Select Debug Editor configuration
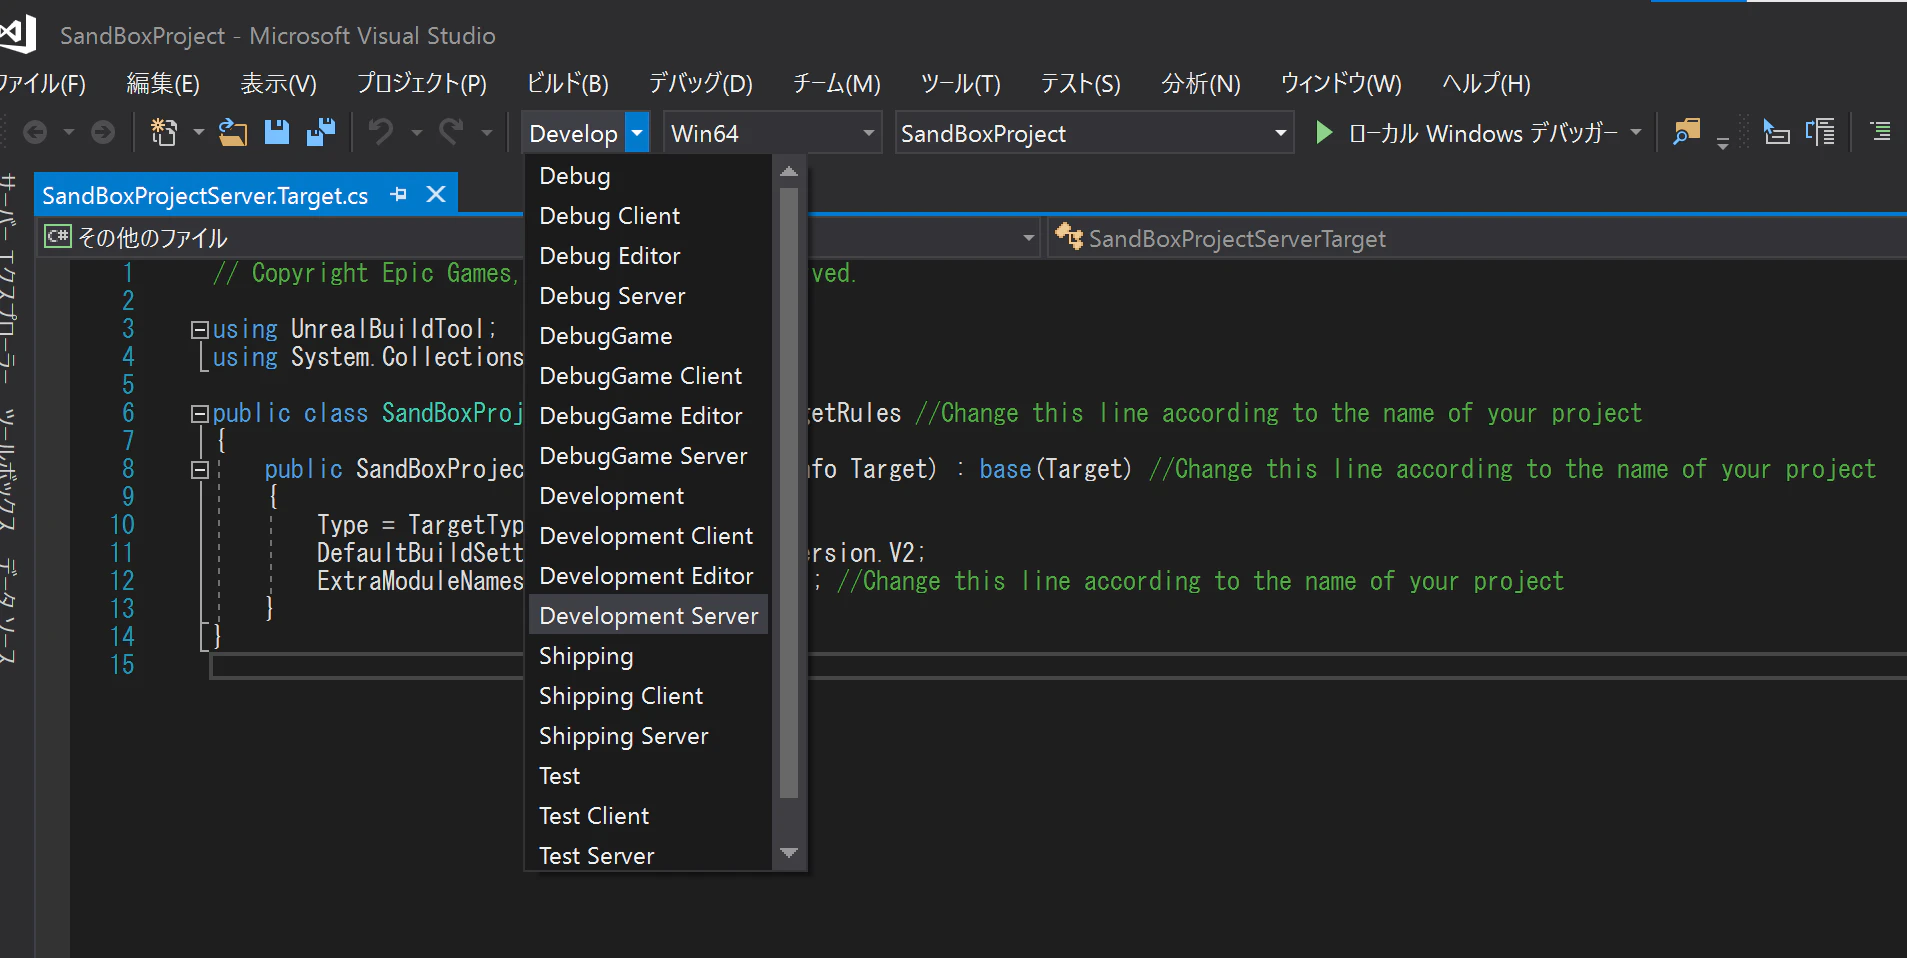Viewport: 1907px width, 958px height. pyautogui.click(x=648, y=256)
